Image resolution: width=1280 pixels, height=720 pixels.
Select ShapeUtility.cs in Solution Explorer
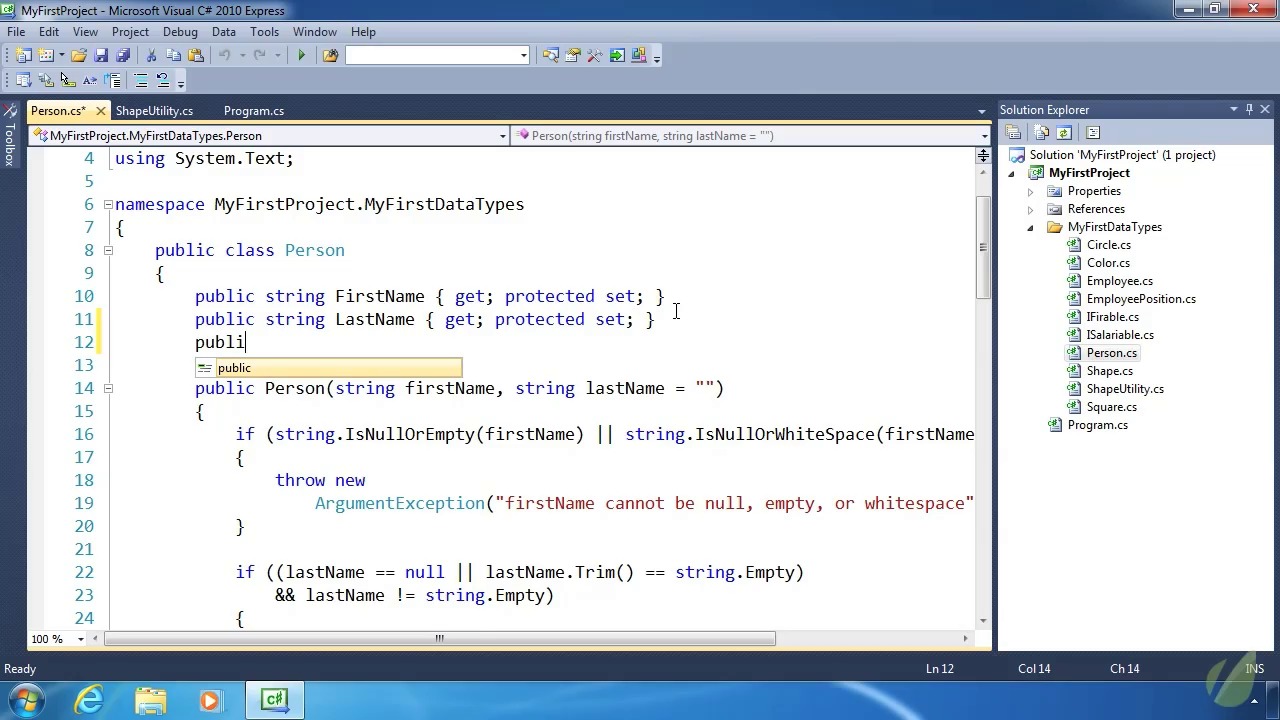(1125, 389)
